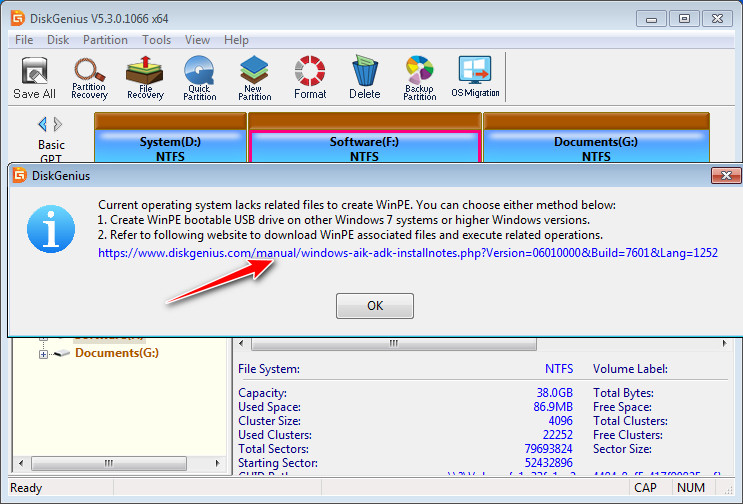Image resolution: width=743 pixels, height=504 pixels.
Task: Click the details pane horizontal scrollbar thumb
Action: (394, 343)
